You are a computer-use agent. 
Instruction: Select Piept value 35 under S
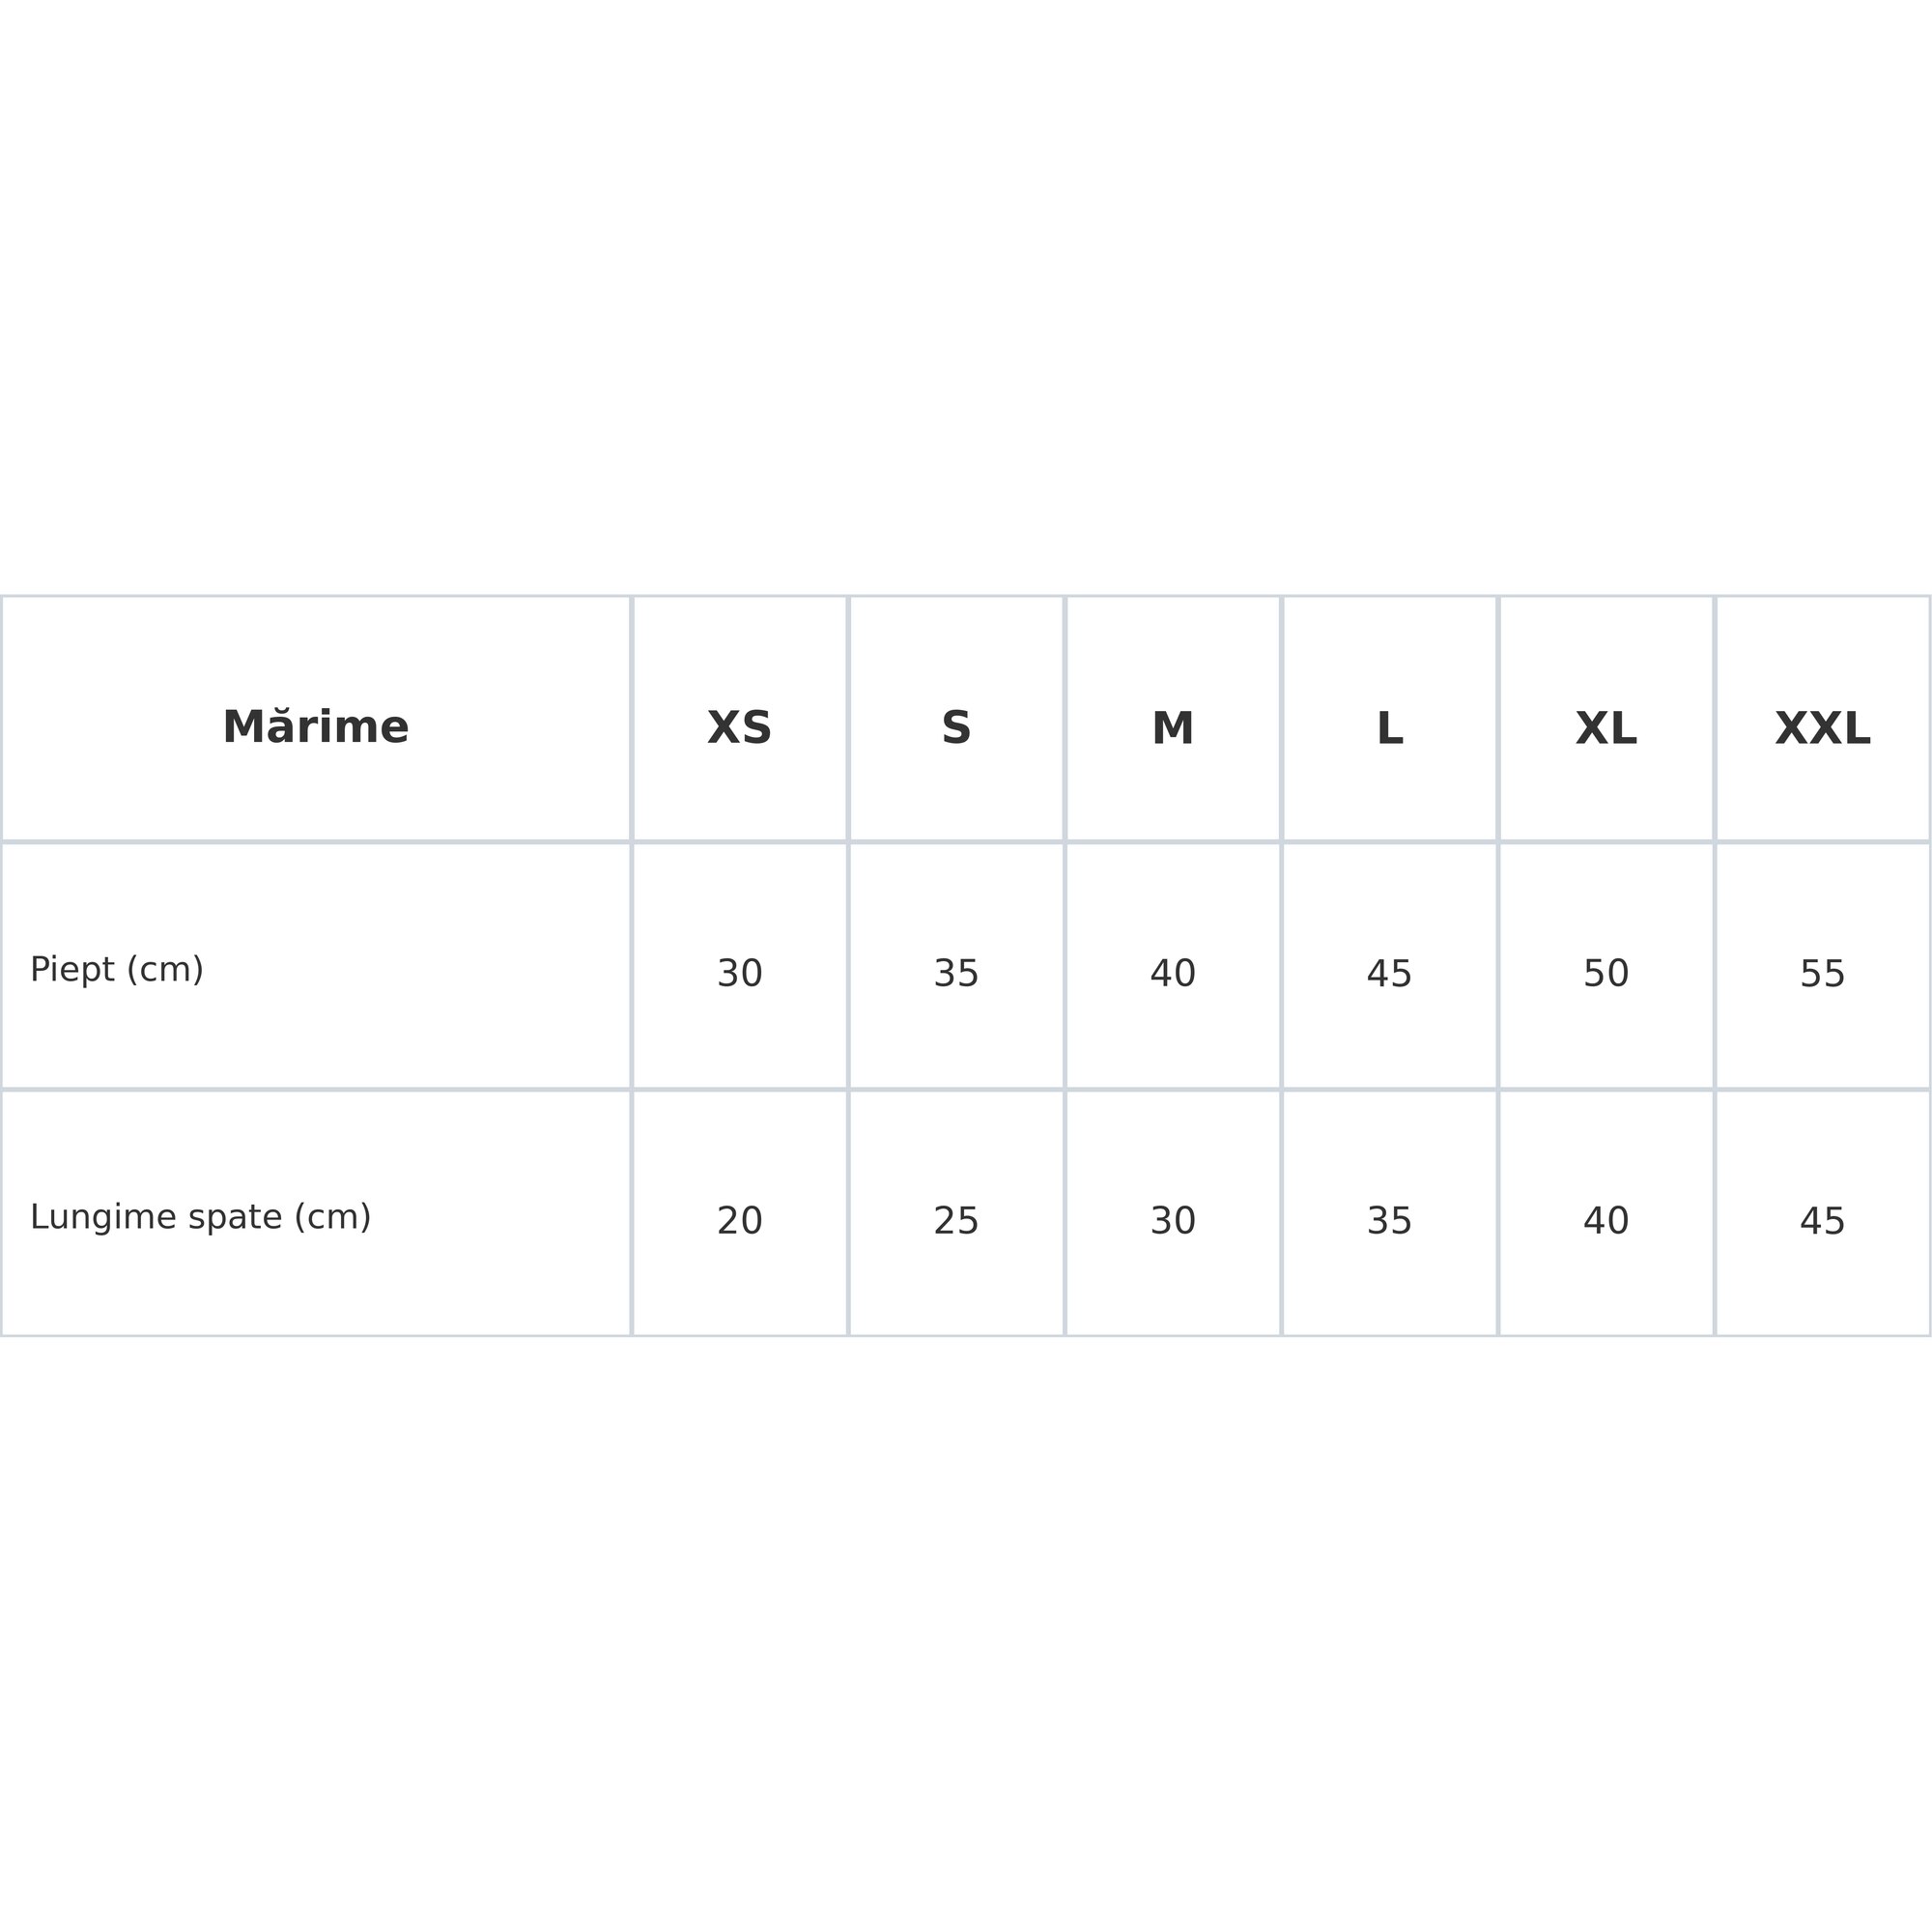(956, 973)
